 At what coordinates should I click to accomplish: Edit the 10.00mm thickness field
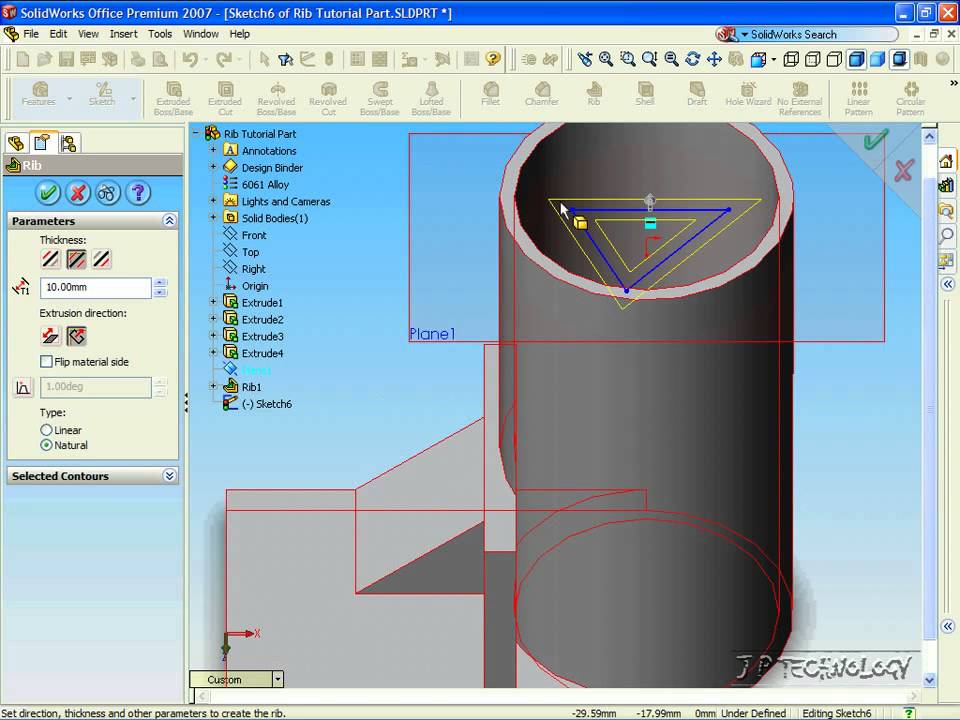tap(96, 287)
